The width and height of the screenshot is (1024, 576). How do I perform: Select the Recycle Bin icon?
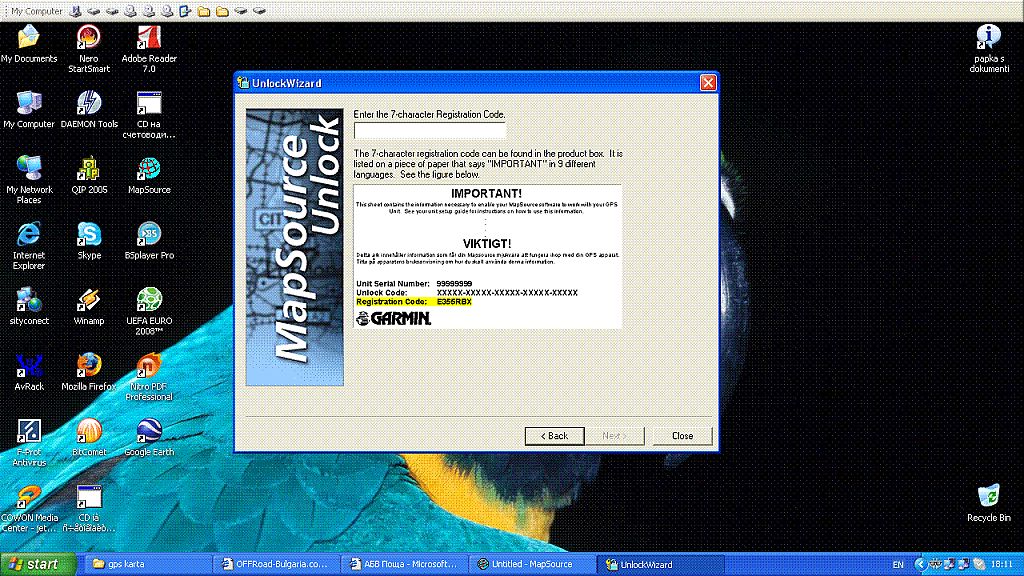pyautogui.click(x=988, y=496)
